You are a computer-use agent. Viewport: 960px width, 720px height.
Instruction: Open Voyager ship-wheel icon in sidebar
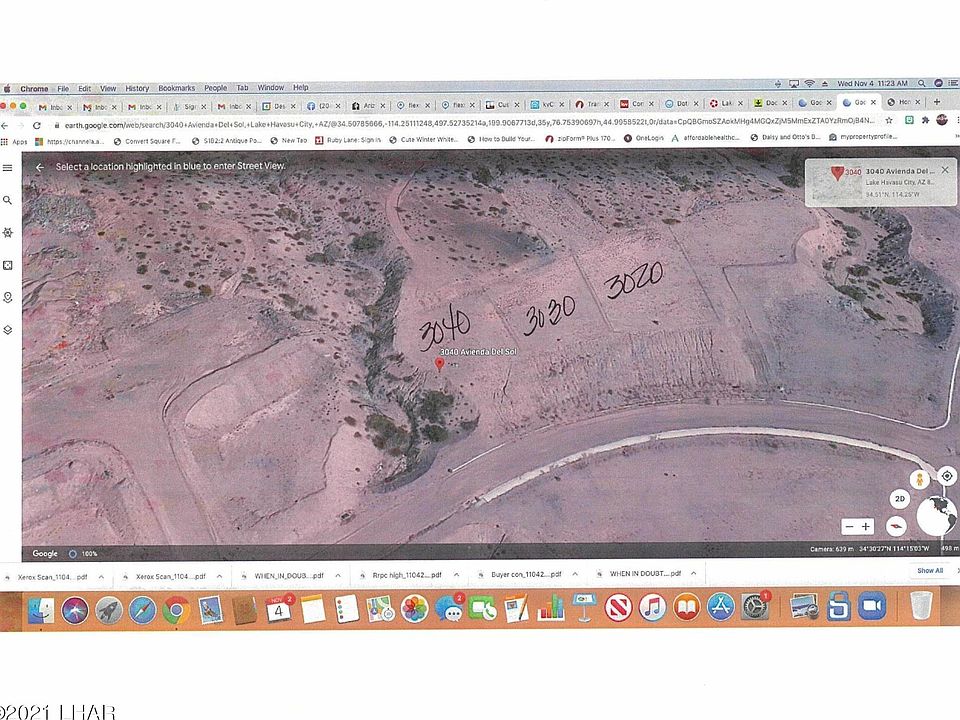7,233
